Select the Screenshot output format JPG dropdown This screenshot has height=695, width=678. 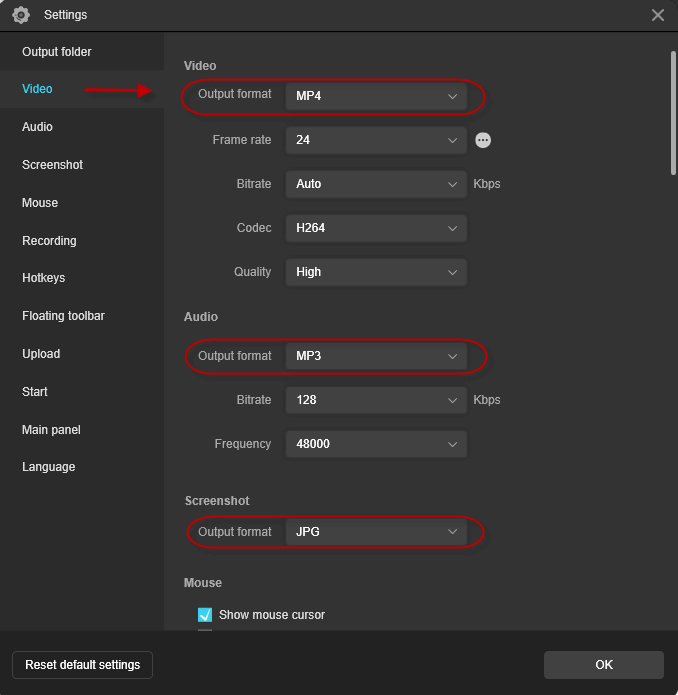pyautogui.click(x=376, y=532)
